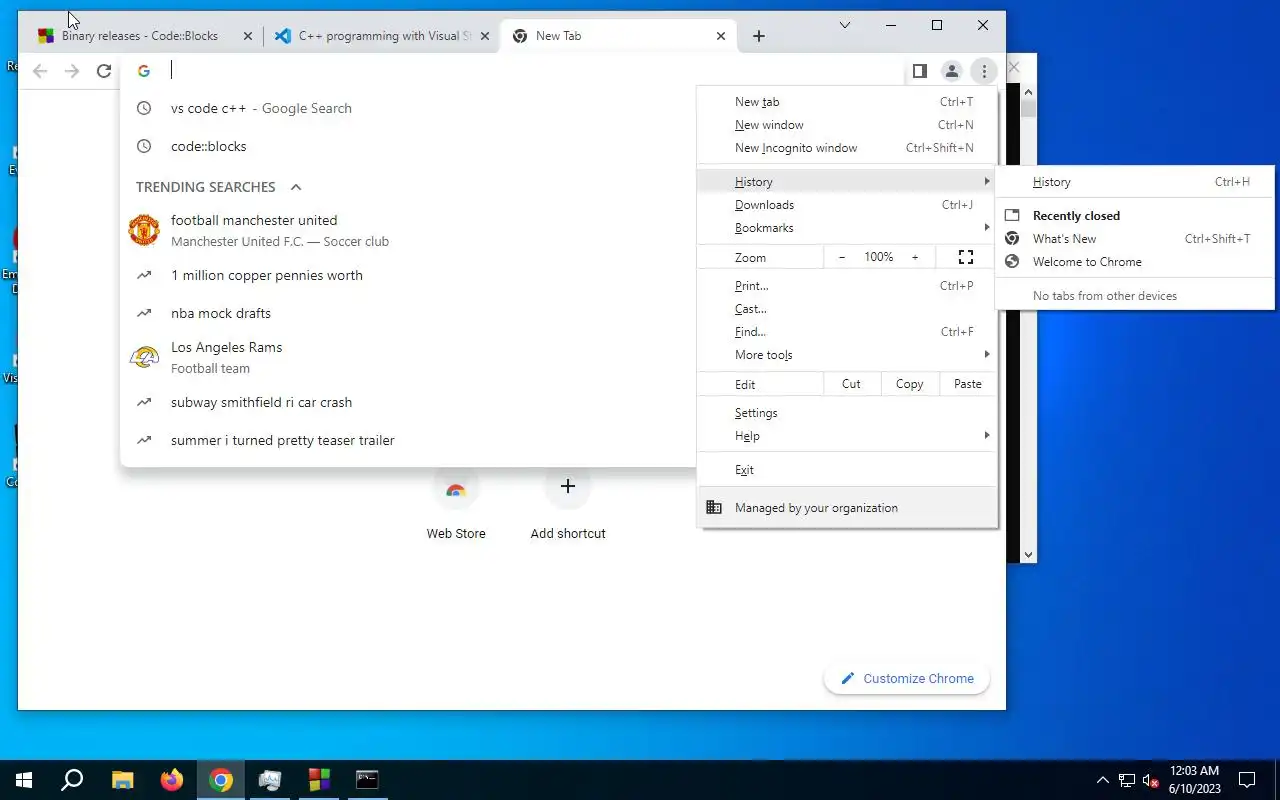Choose Cast... from the menu

coord(847,309)
